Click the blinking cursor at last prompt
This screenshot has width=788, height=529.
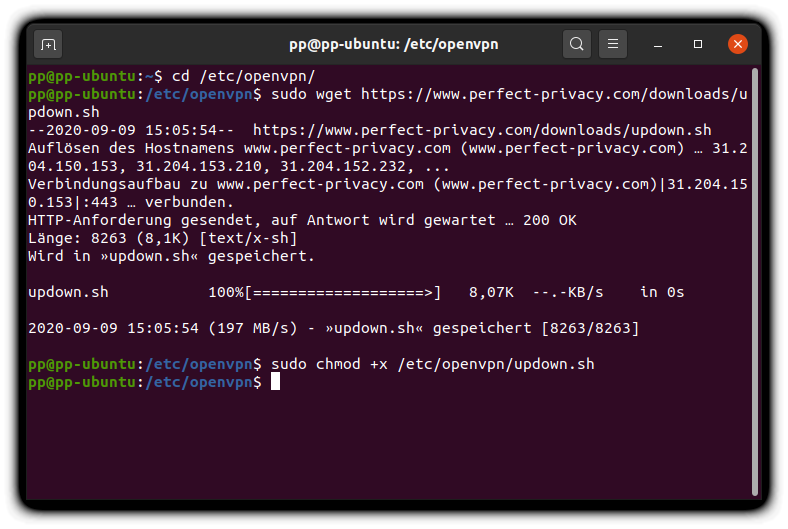tap(275, 382)
